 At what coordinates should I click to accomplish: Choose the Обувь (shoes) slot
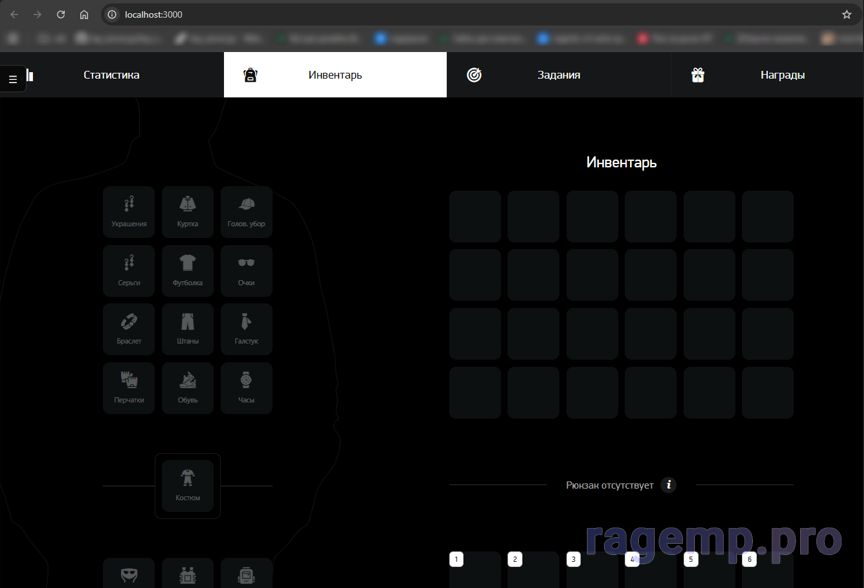click(187, 388)
